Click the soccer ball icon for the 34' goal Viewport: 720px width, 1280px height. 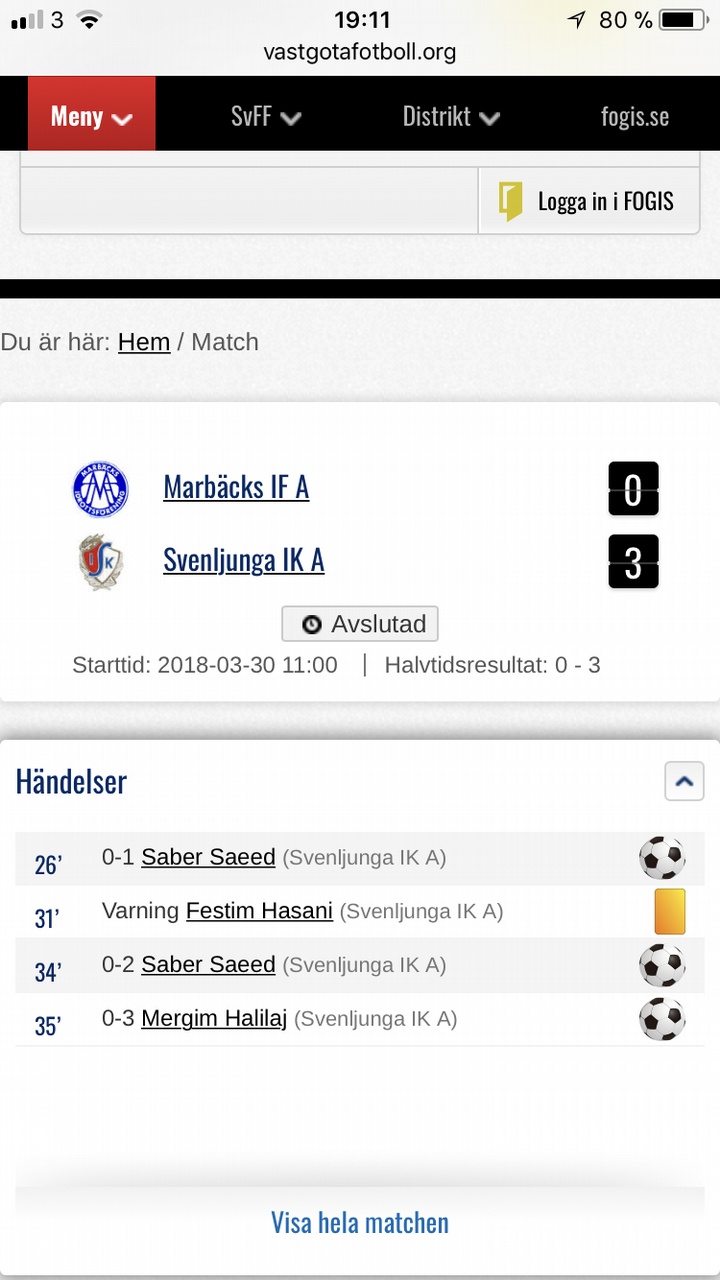[x=662, y=966]
